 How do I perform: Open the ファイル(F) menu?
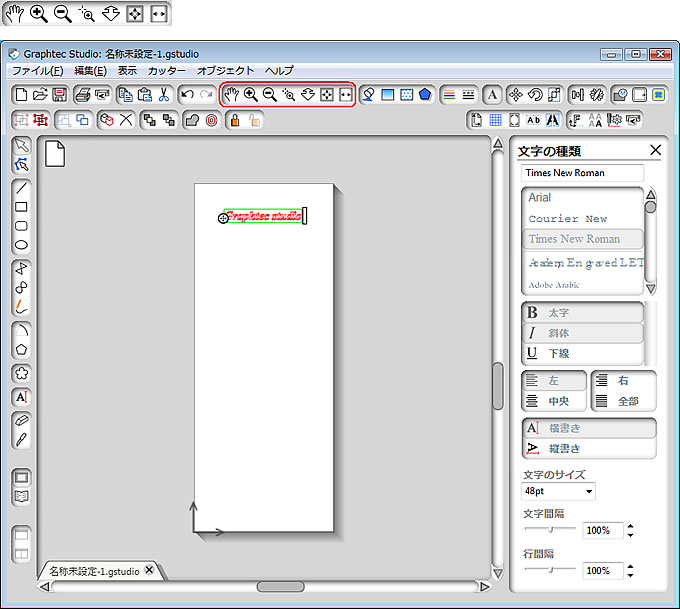tap(37, 71)
